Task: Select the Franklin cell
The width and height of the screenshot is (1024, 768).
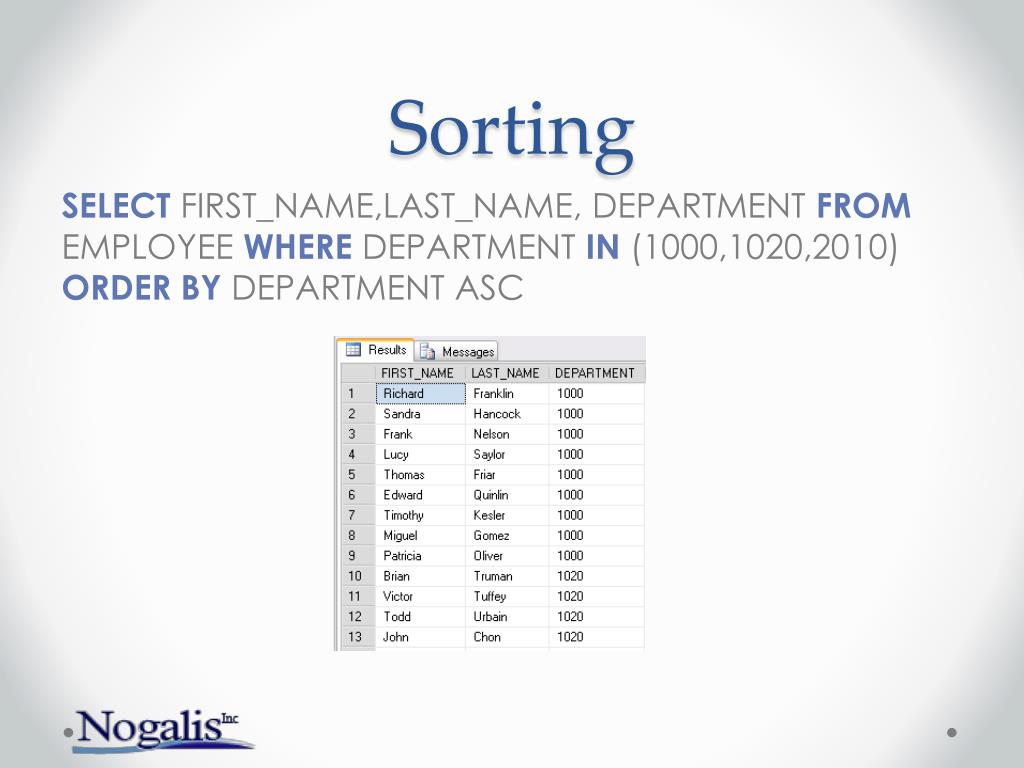Action: pos(507,394)
